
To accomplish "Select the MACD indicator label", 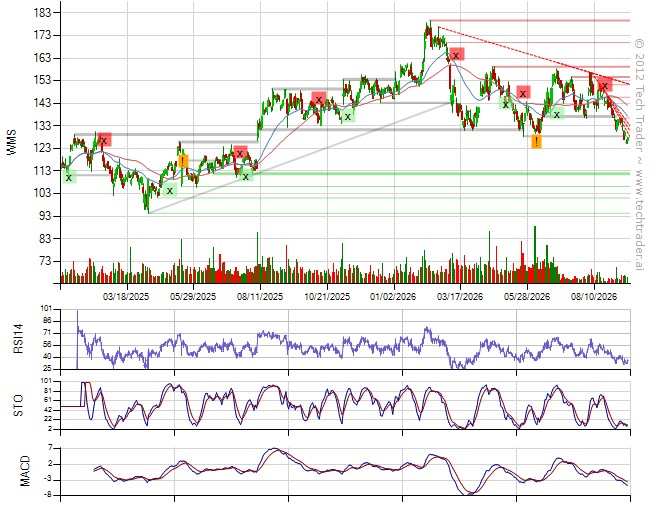I will tap(25, 470).
